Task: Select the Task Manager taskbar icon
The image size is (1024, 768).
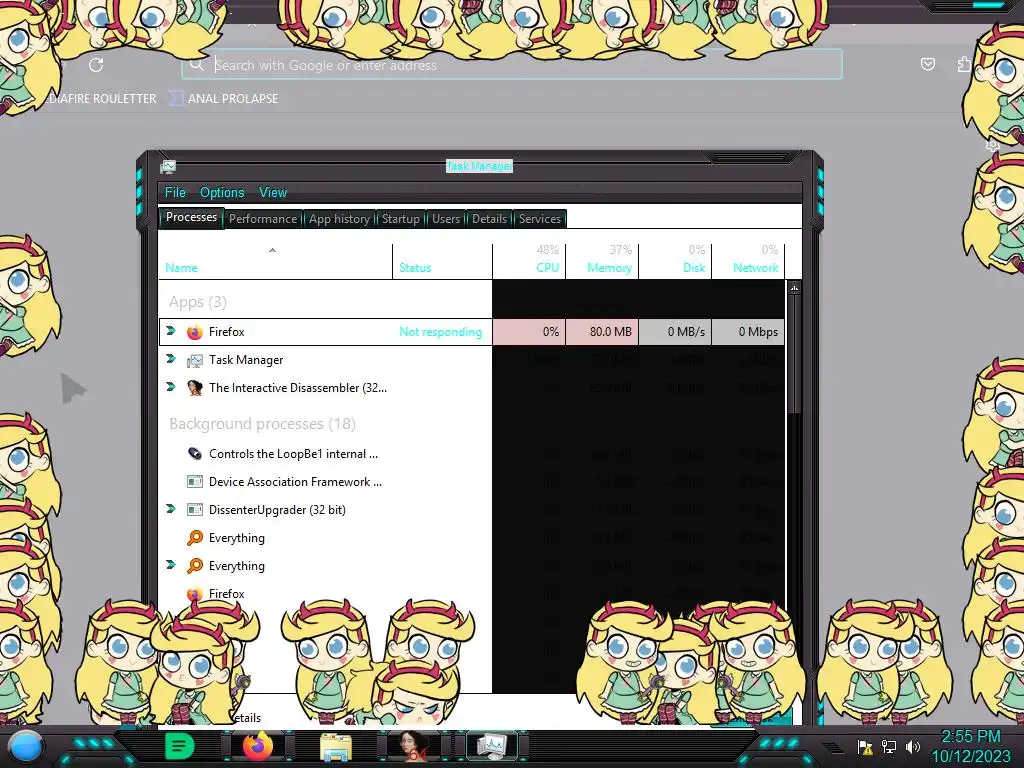Action: coord(492,746)
